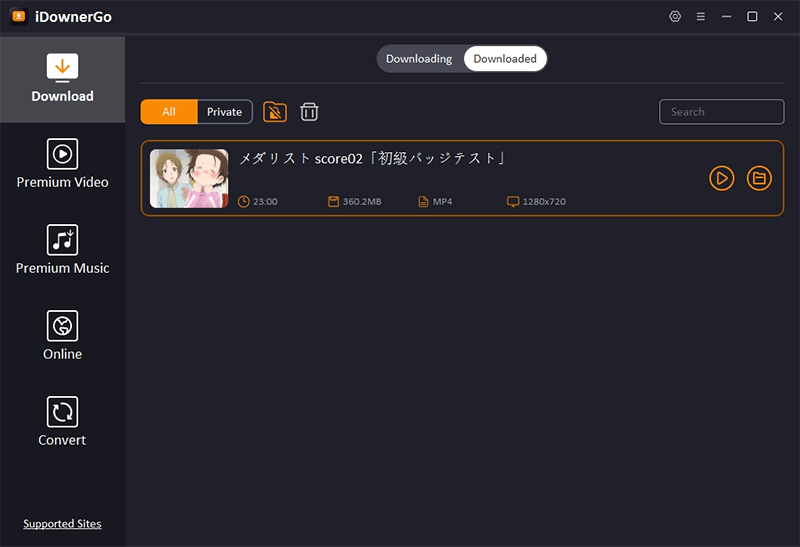Open settings gear in title bar
Viewport: 800px width, 547px height.
coord(675,16)
